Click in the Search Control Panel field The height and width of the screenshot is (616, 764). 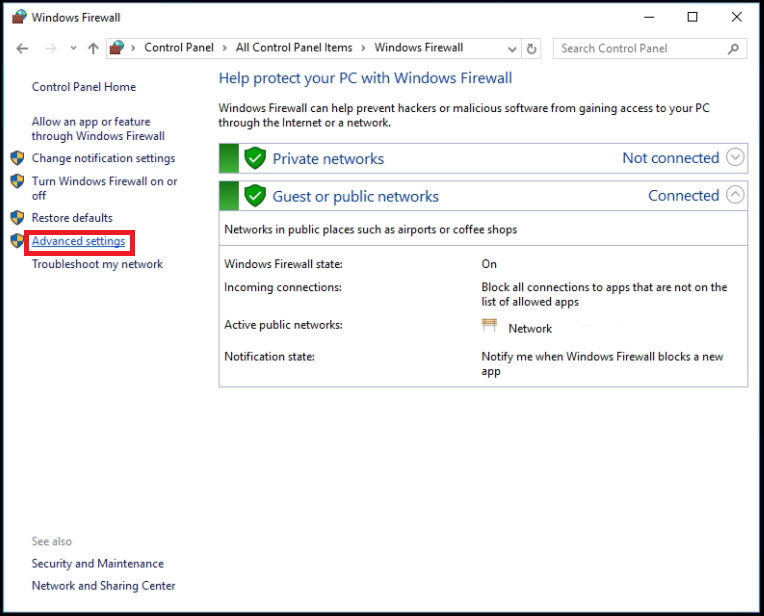coord(640,48)
